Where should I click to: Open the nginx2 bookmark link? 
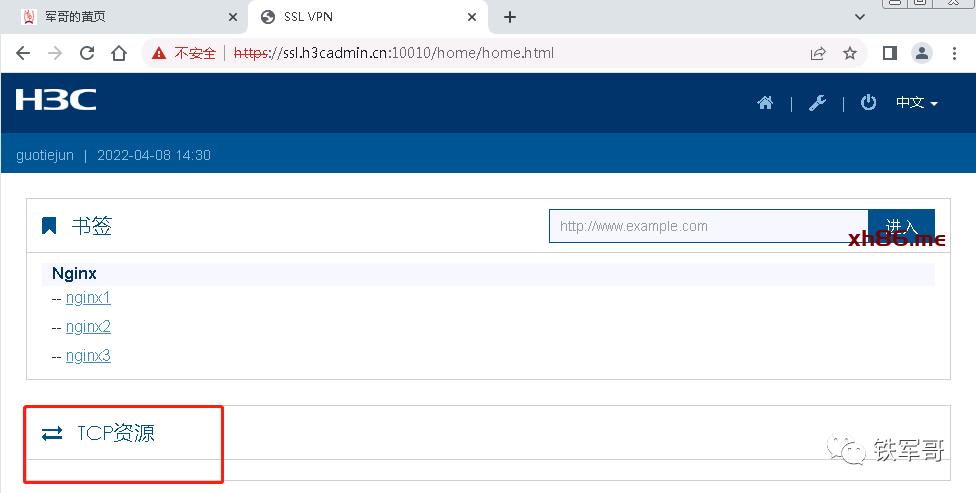click(88, 327)
